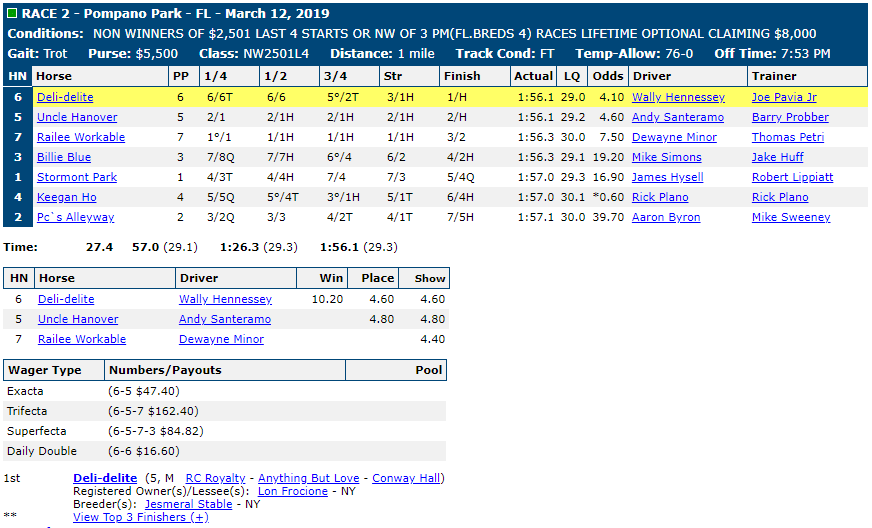The image size is (872, 528).
Task: Click the Show payout 4.40 for Railee Workable
Action: [x=433, y=339]
